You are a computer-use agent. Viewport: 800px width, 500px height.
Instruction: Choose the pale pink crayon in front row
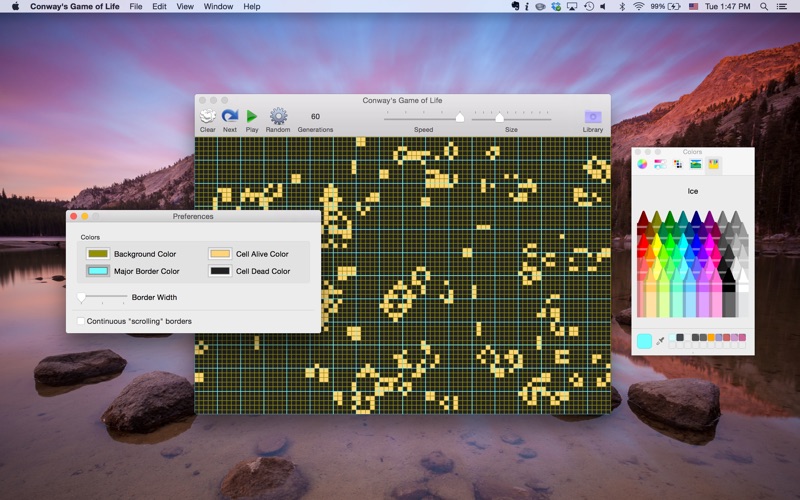[x=717, y=291]
